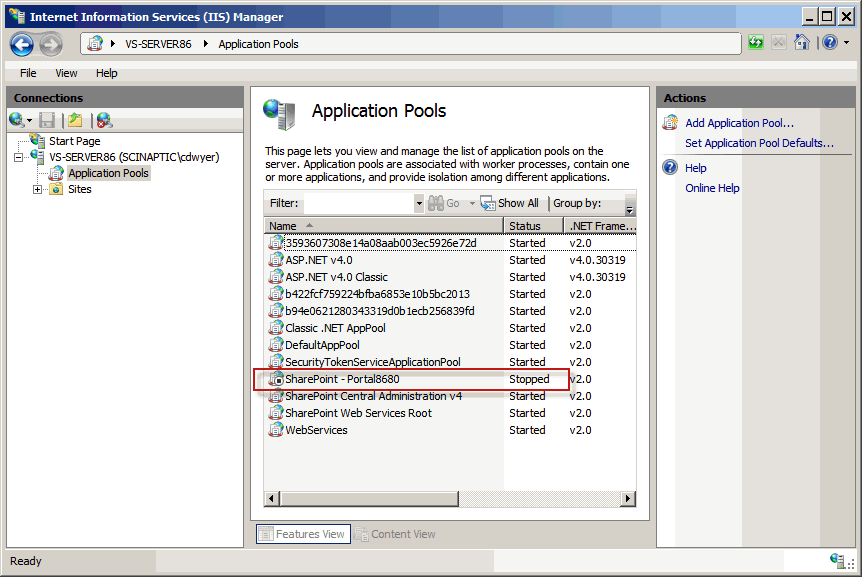Click the Go binoculars button
Viewport: 862px width, 577px height.
click(444, 203)
